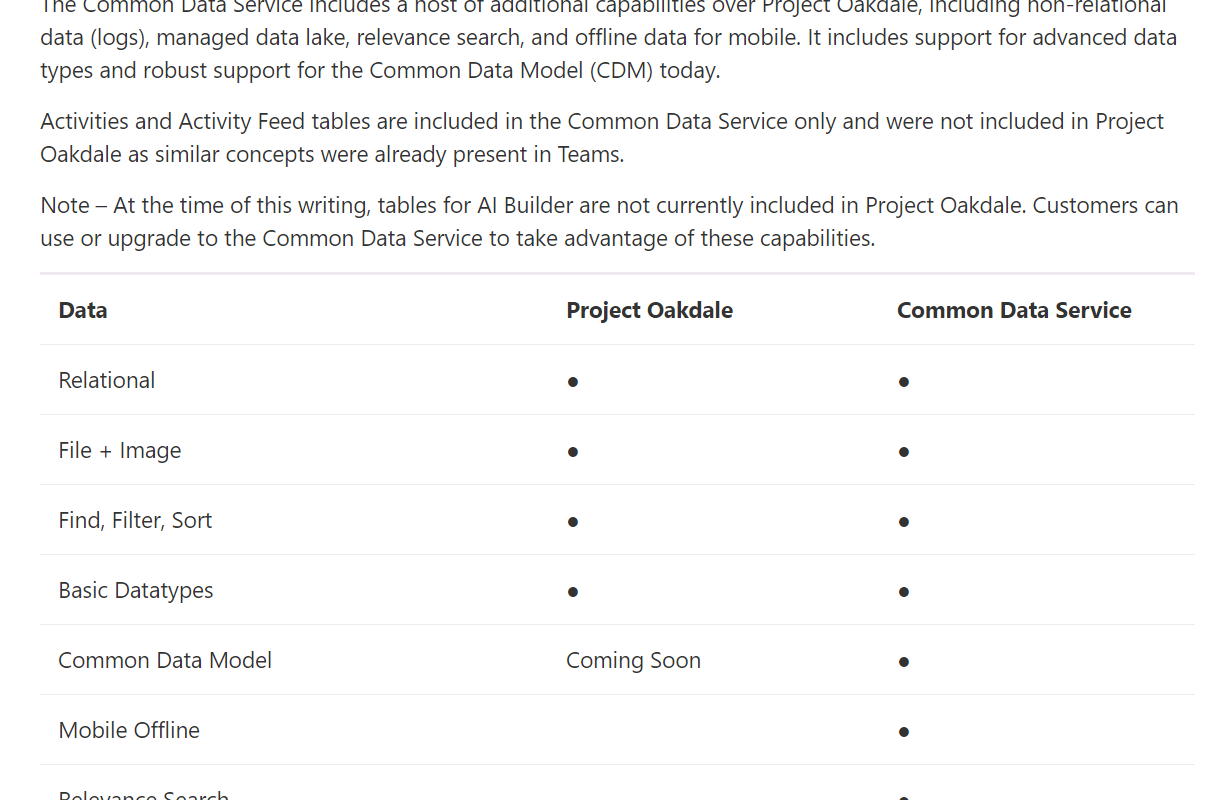Click the "Project Oakdale" column header
1219x800 pixels.
pyautogui.click(x=649, y=310)
